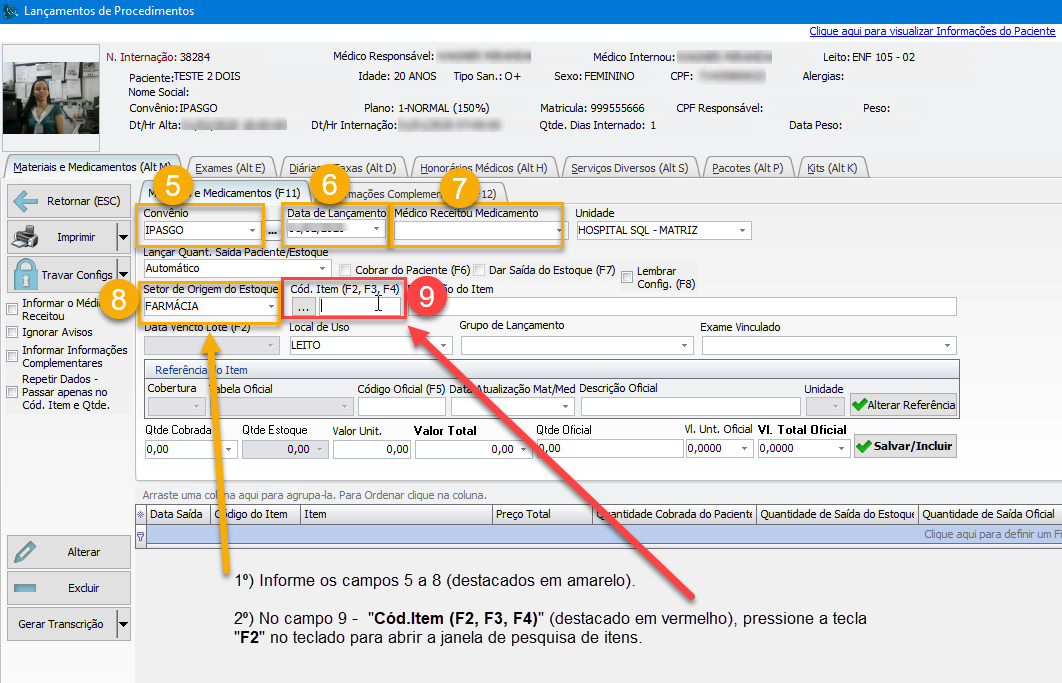Click the link to view patient information

coord(931,32)
